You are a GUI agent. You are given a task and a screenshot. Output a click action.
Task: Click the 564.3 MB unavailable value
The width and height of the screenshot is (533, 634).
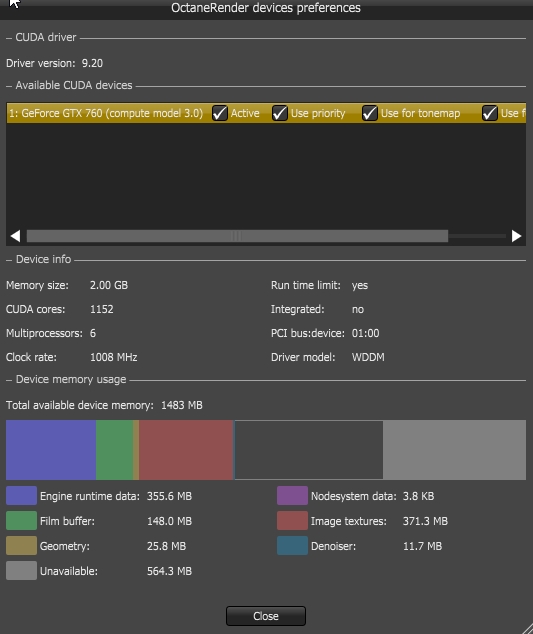[x=169, y=571]
